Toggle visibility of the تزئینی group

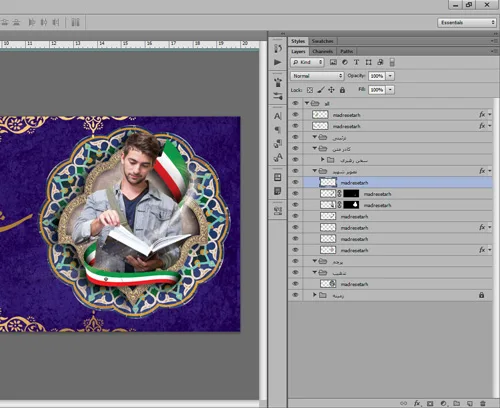click(x=295, y=137)
